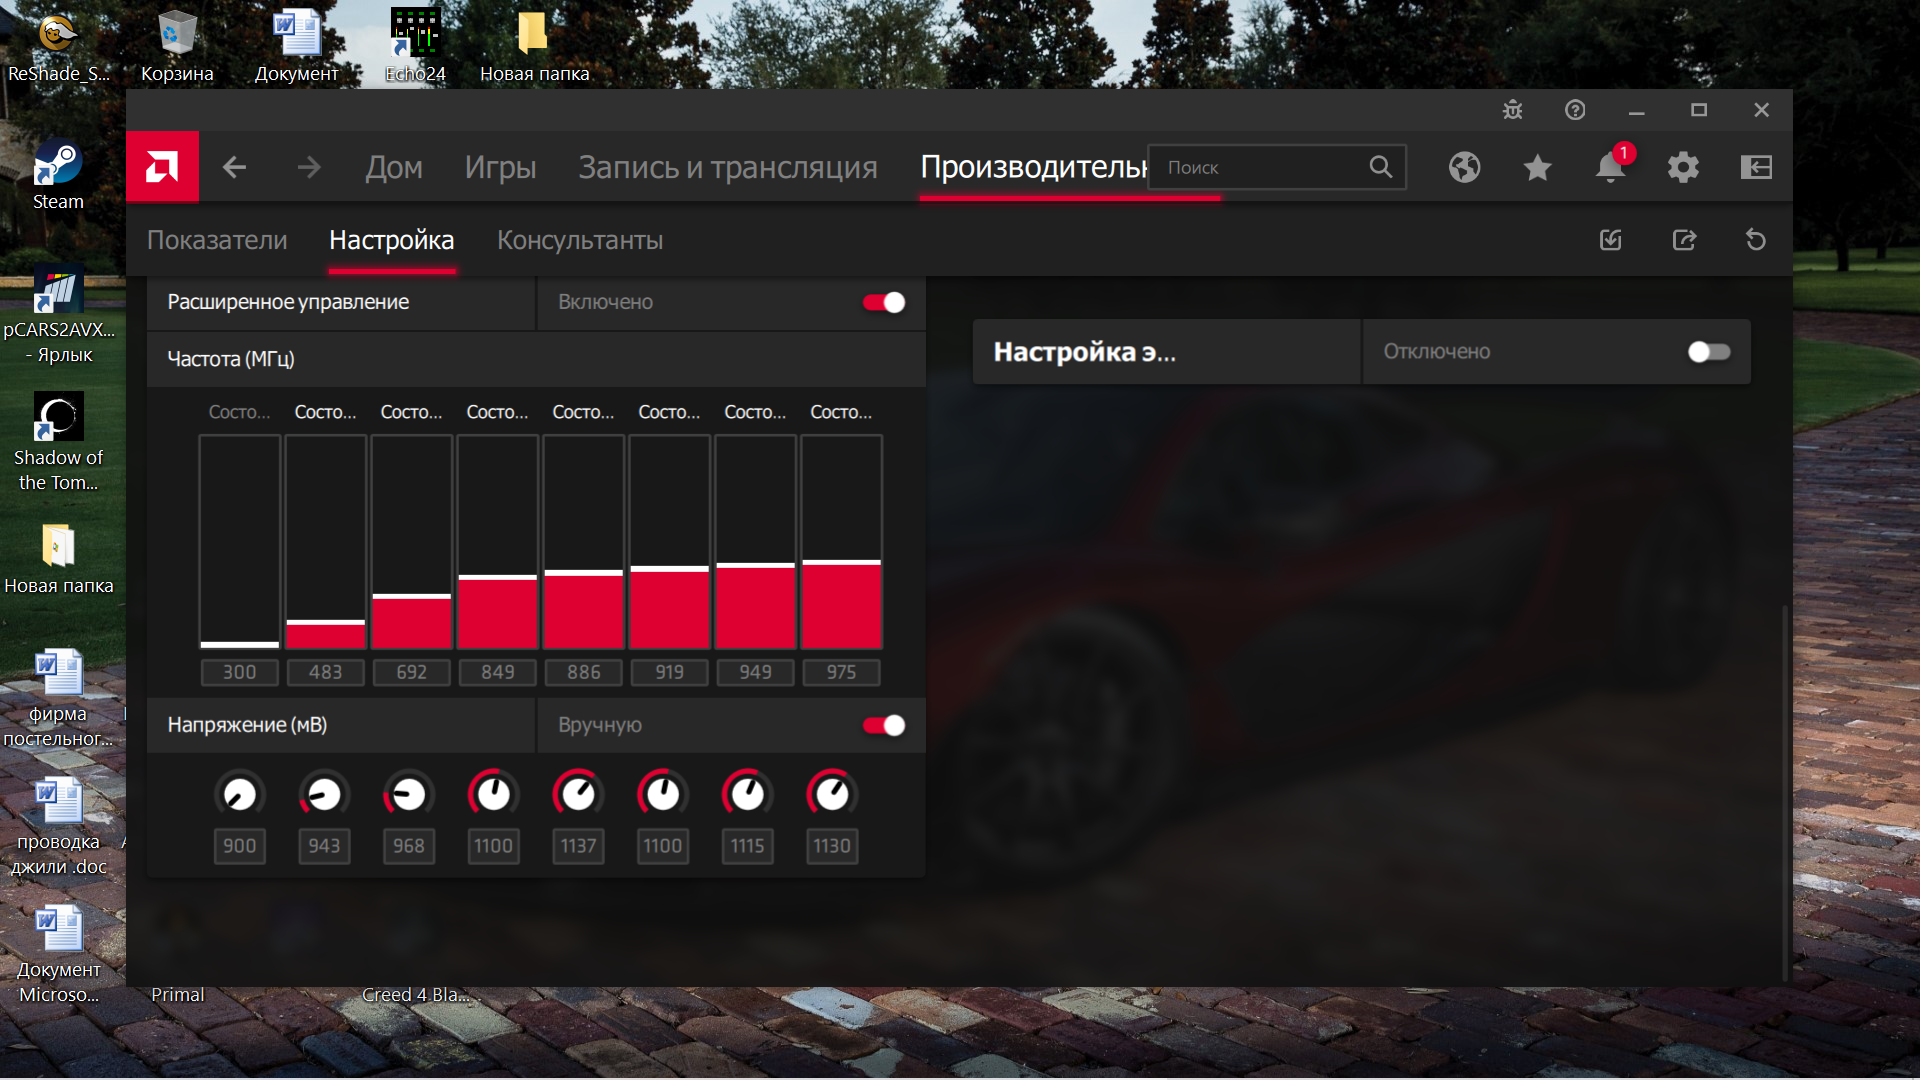Open the help question mark icon
The image size is (1920, 1080).
1575,110
